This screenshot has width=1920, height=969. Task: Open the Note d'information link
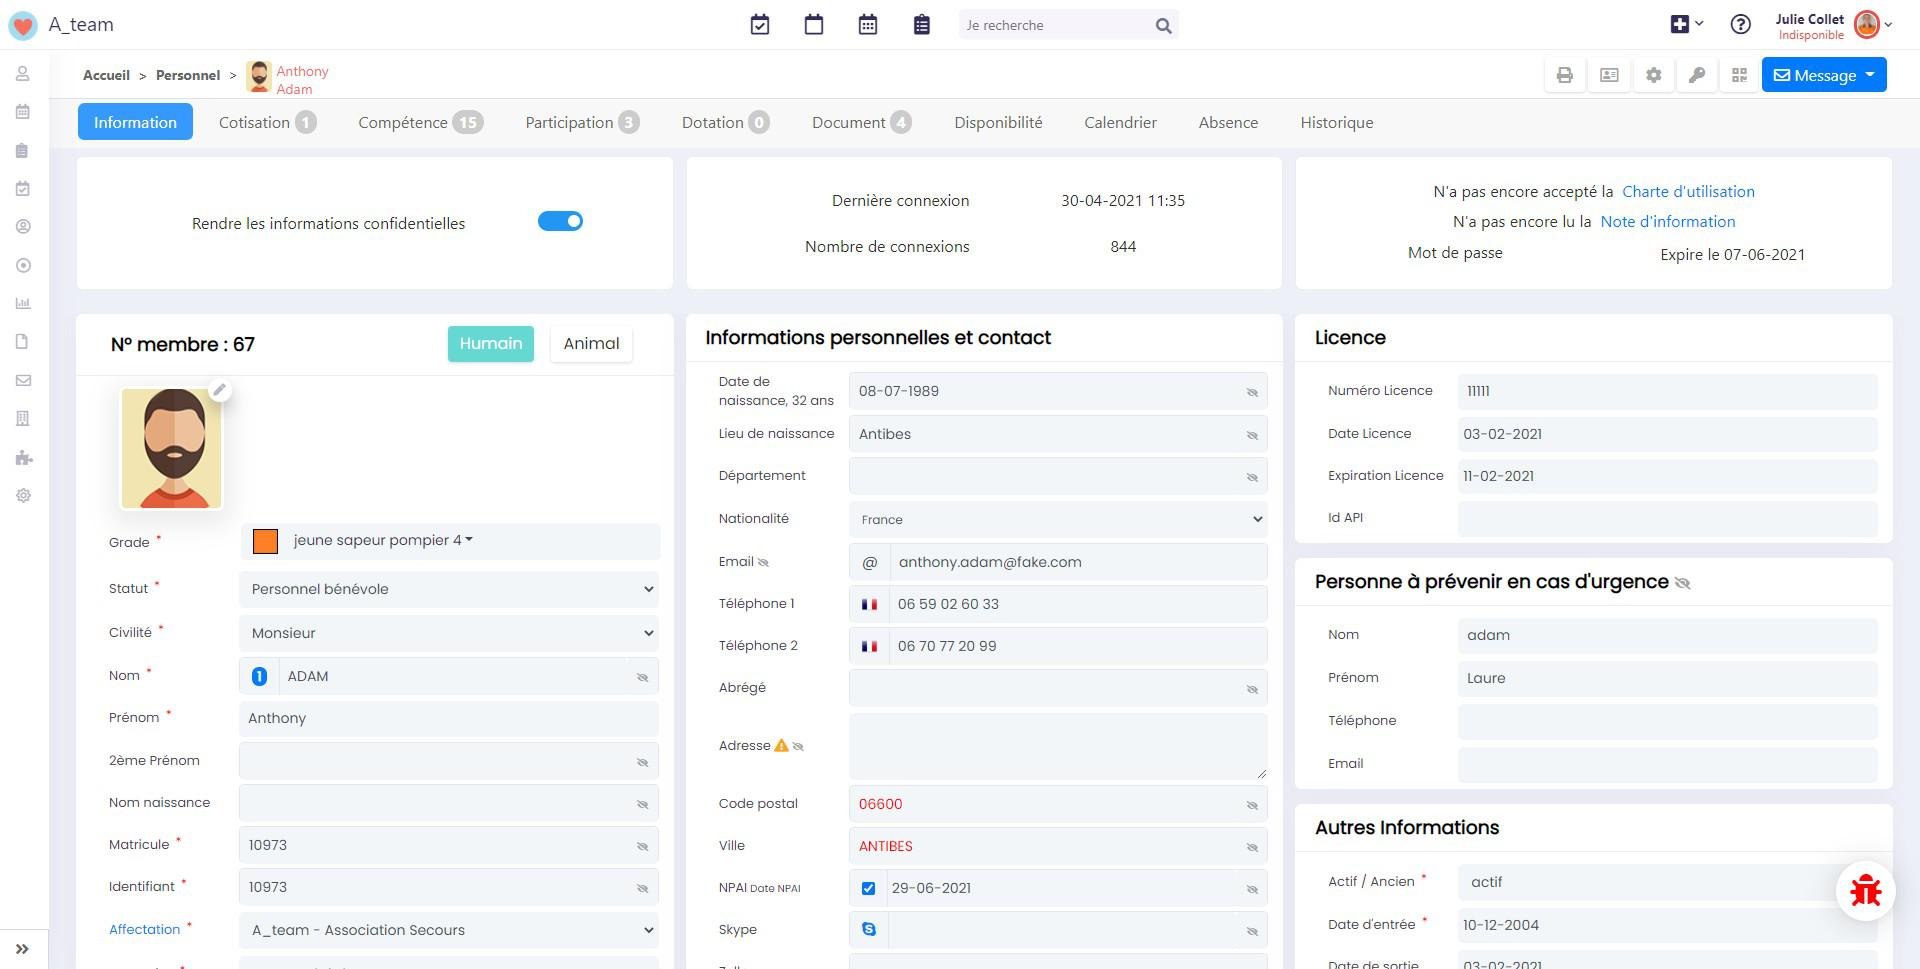tap(1668, 221)
